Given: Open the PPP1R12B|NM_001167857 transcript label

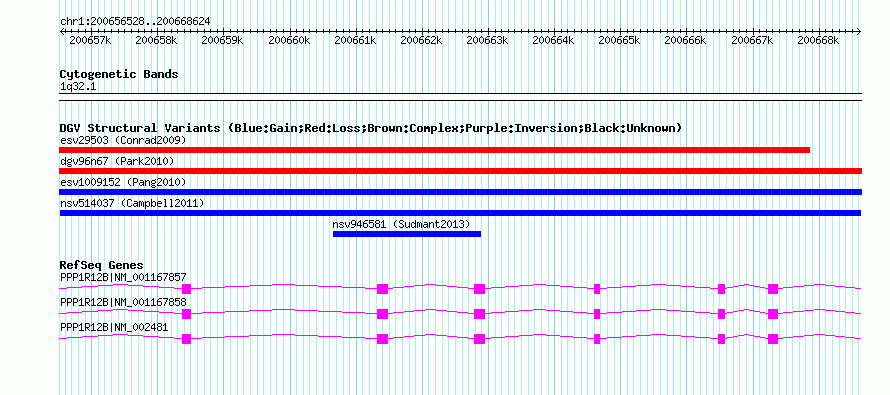Looking at the screenshot, I should [123, 277].
